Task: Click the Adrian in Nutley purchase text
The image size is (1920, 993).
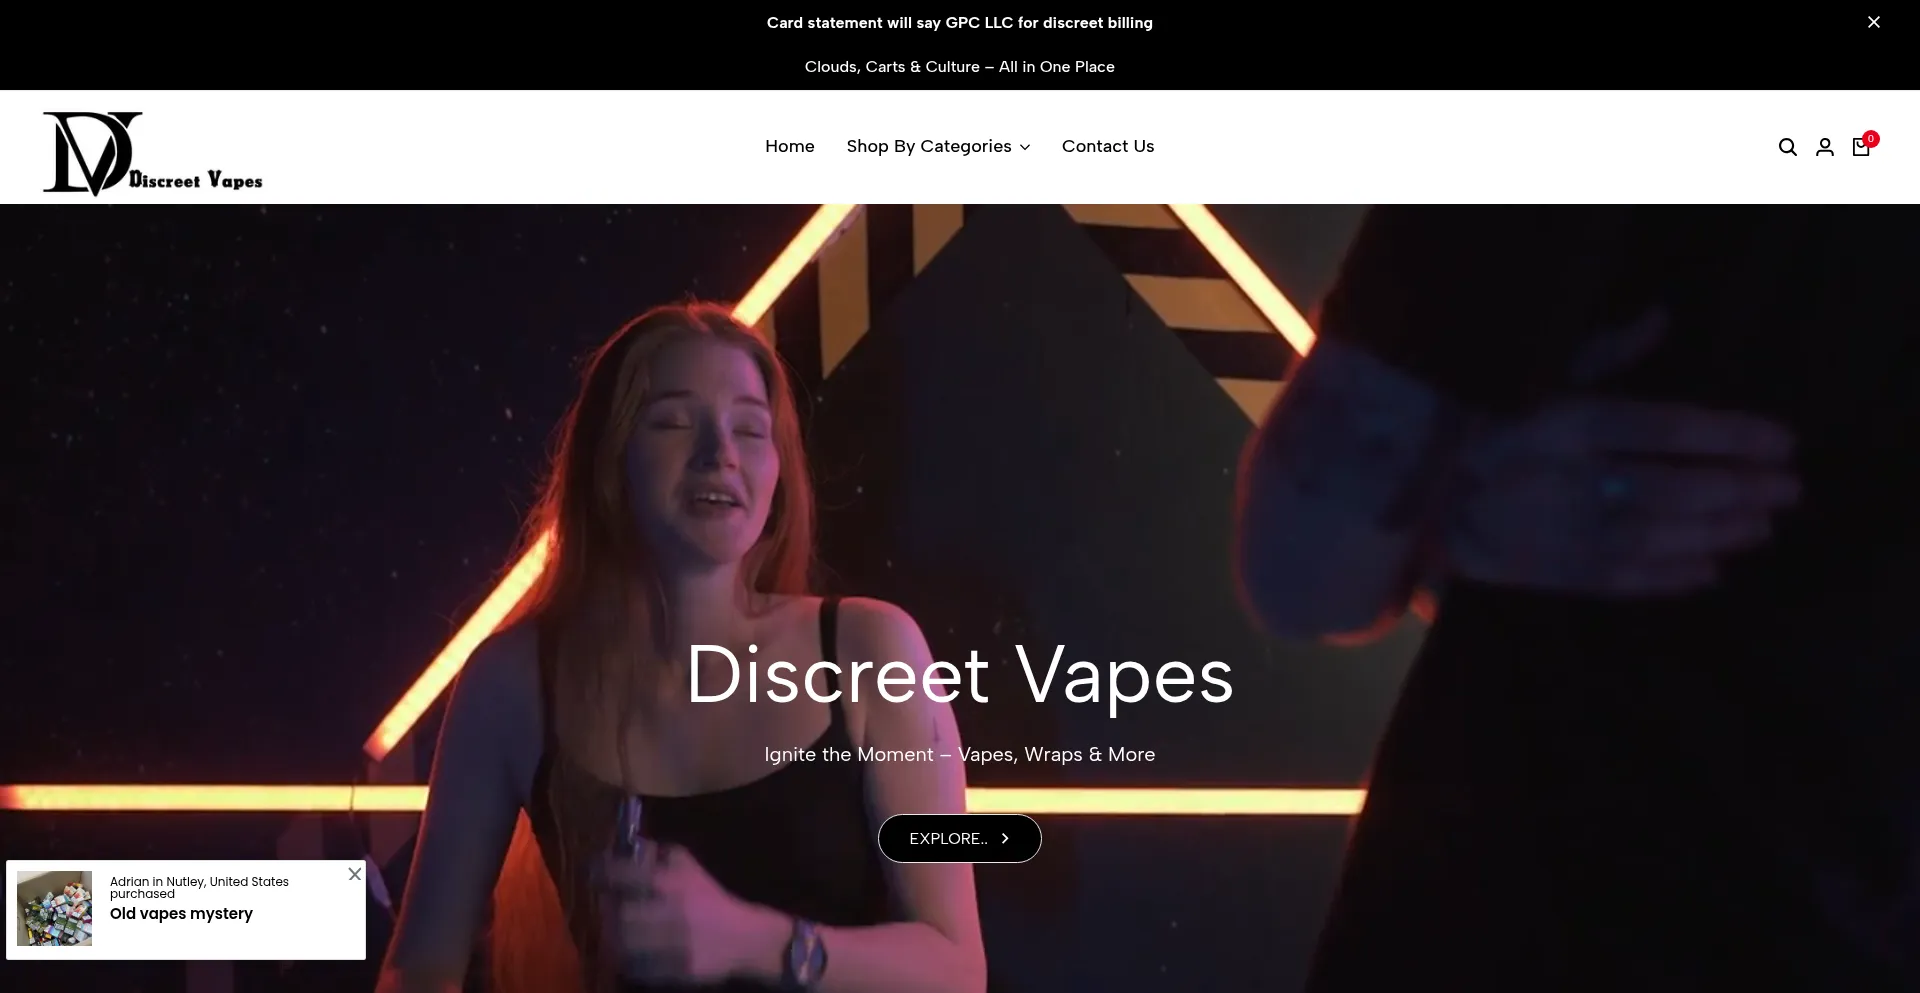Action: [199, 887]
